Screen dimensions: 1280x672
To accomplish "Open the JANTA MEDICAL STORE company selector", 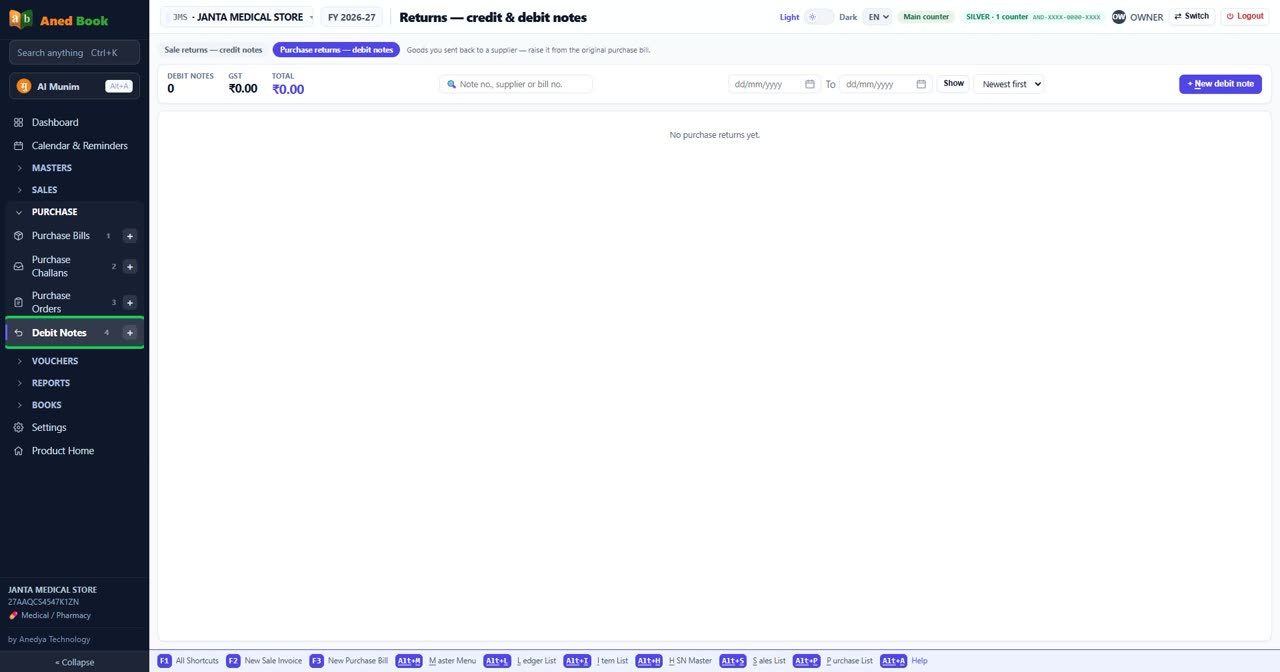I will pyautogui.click(x=238, y=17).
